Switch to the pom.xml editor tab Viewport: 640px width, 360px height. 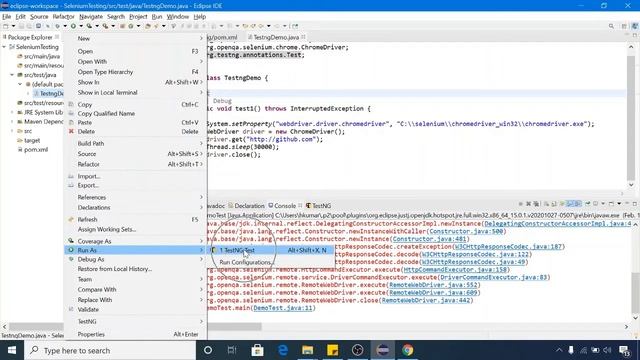point(222,37)
